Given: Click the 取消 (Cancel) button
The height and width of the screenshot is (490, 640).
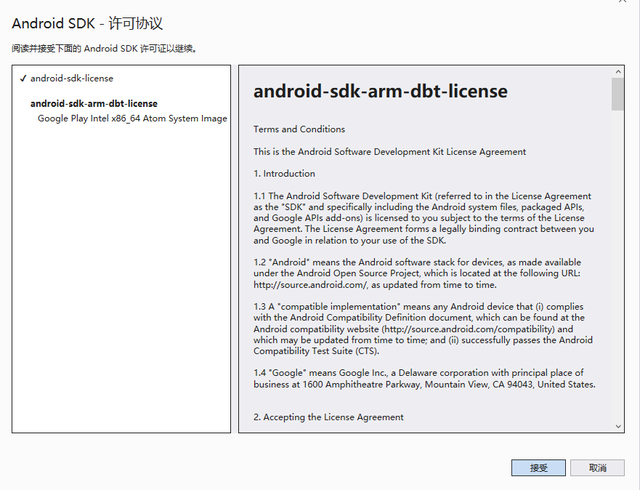Looking at the screenshot, I should click(597, 468).
